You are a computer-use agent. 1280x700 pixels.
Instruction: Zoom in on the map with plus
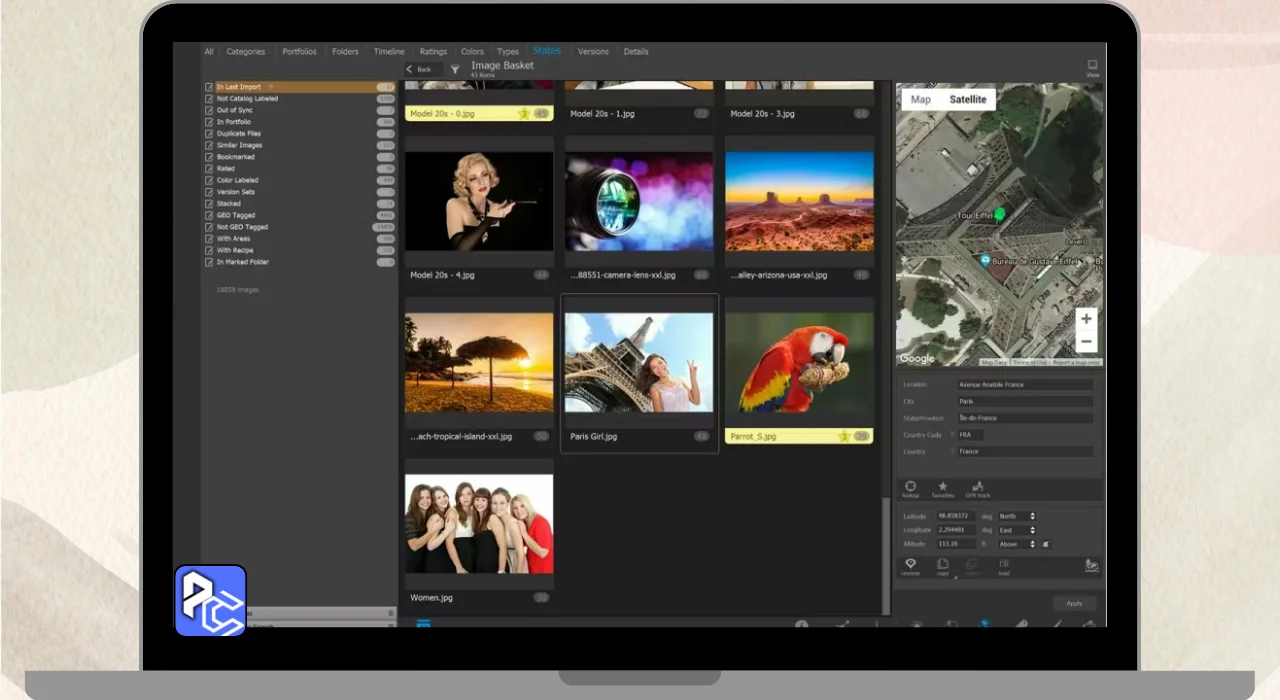[x=1086, y=319]
